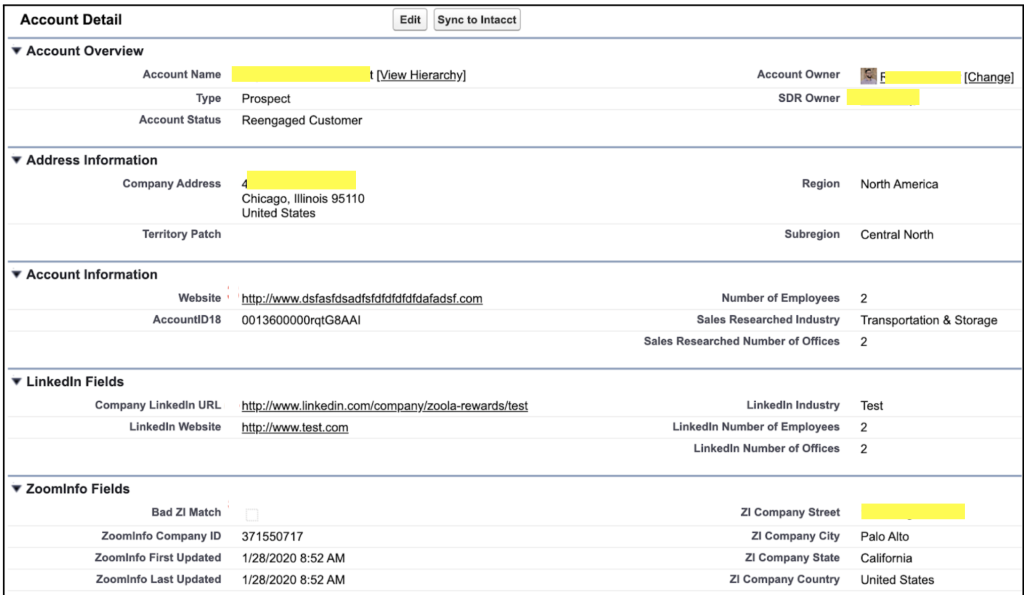1024x595 pixels.
Task: Select the AccountID18 value text
Action: (x=301, y=321)
